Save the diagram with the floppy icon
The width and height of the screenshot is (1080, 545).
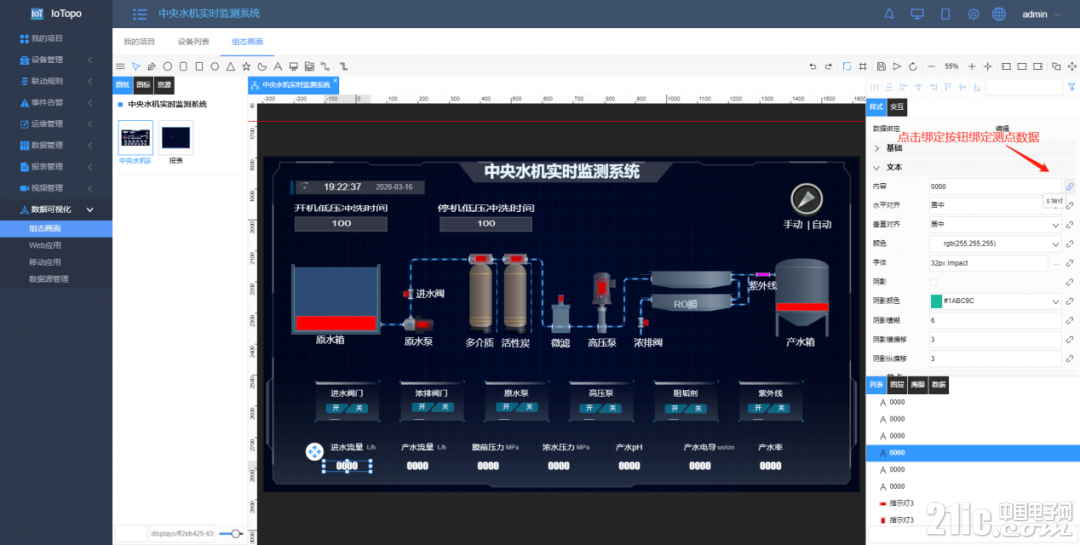[x=881, y=66]
